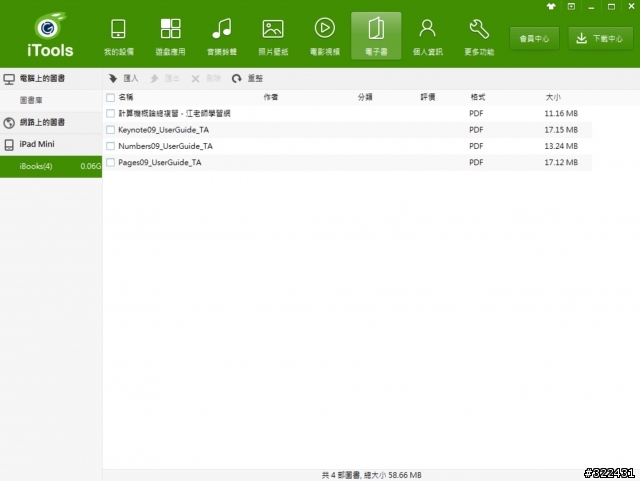Open the 更多功能 wrench tools section
Image resolution: width=640 pixels, height=481 pixels.
tap(479, 37)
